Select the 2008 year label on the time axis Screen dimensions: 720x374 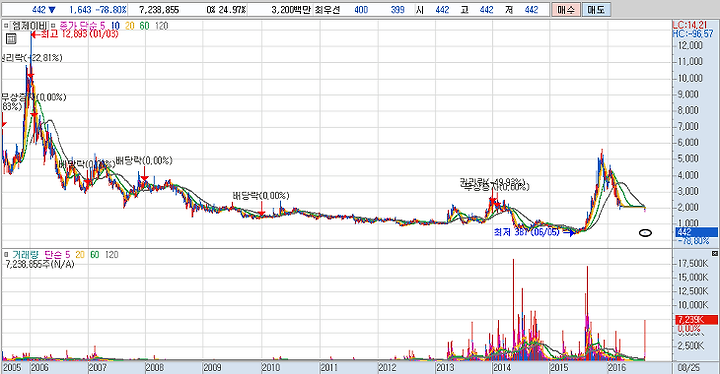pyautogui.click(x=155, y=368)
